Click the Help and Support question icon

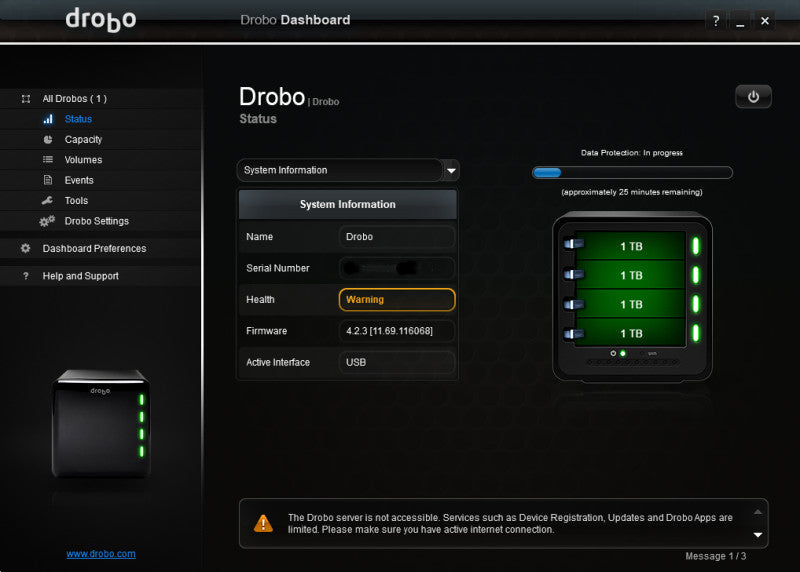point(26,276)
